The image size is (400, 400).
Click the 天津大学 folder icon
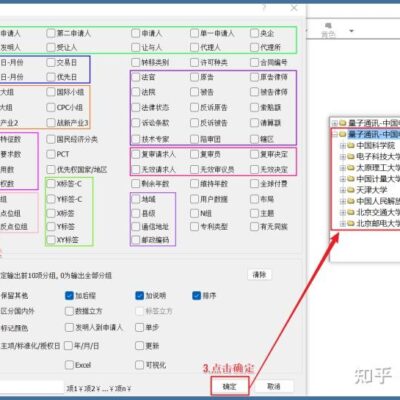tap(350, 190)
